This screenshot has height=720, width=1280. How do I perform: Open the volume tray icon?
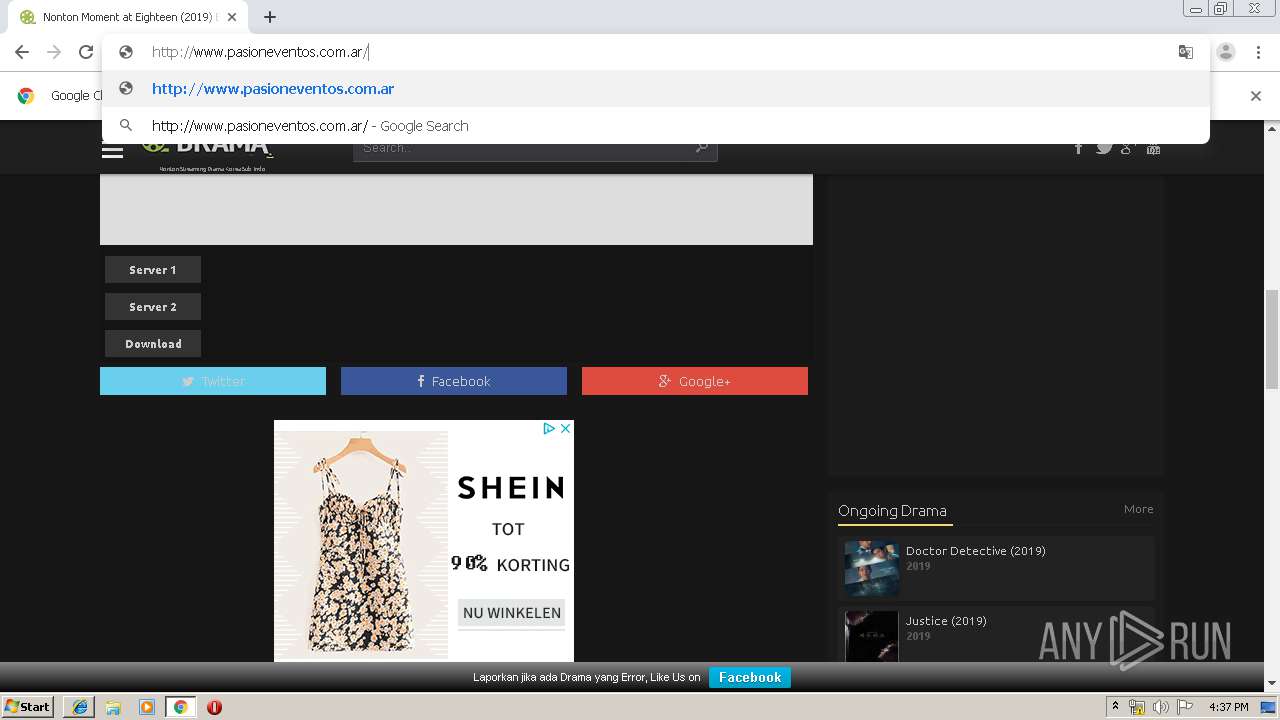pyautogui.click(x=1161, y=707)
